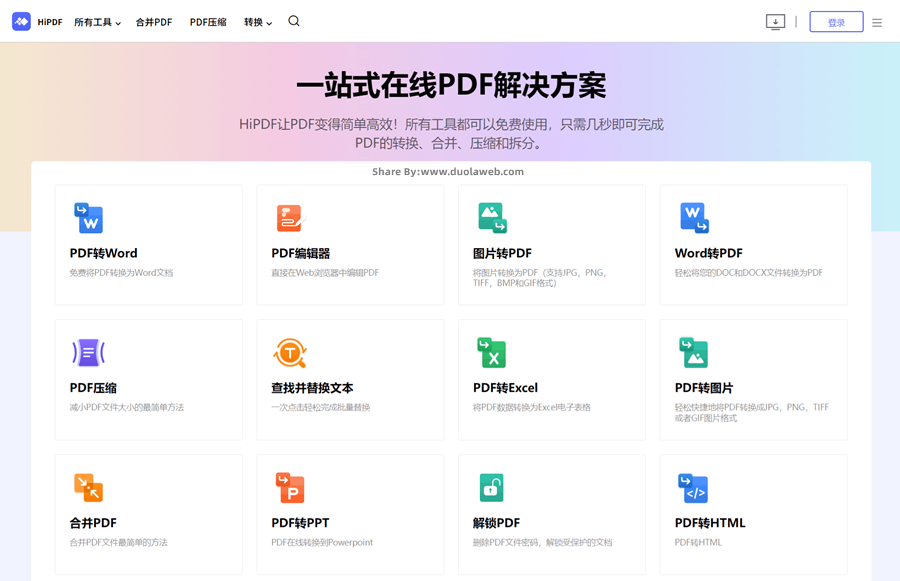Image resolution: width=900 pixels, height=581 pixels.
Task: Open the 合并PDF card title
Action: point(93,523)
